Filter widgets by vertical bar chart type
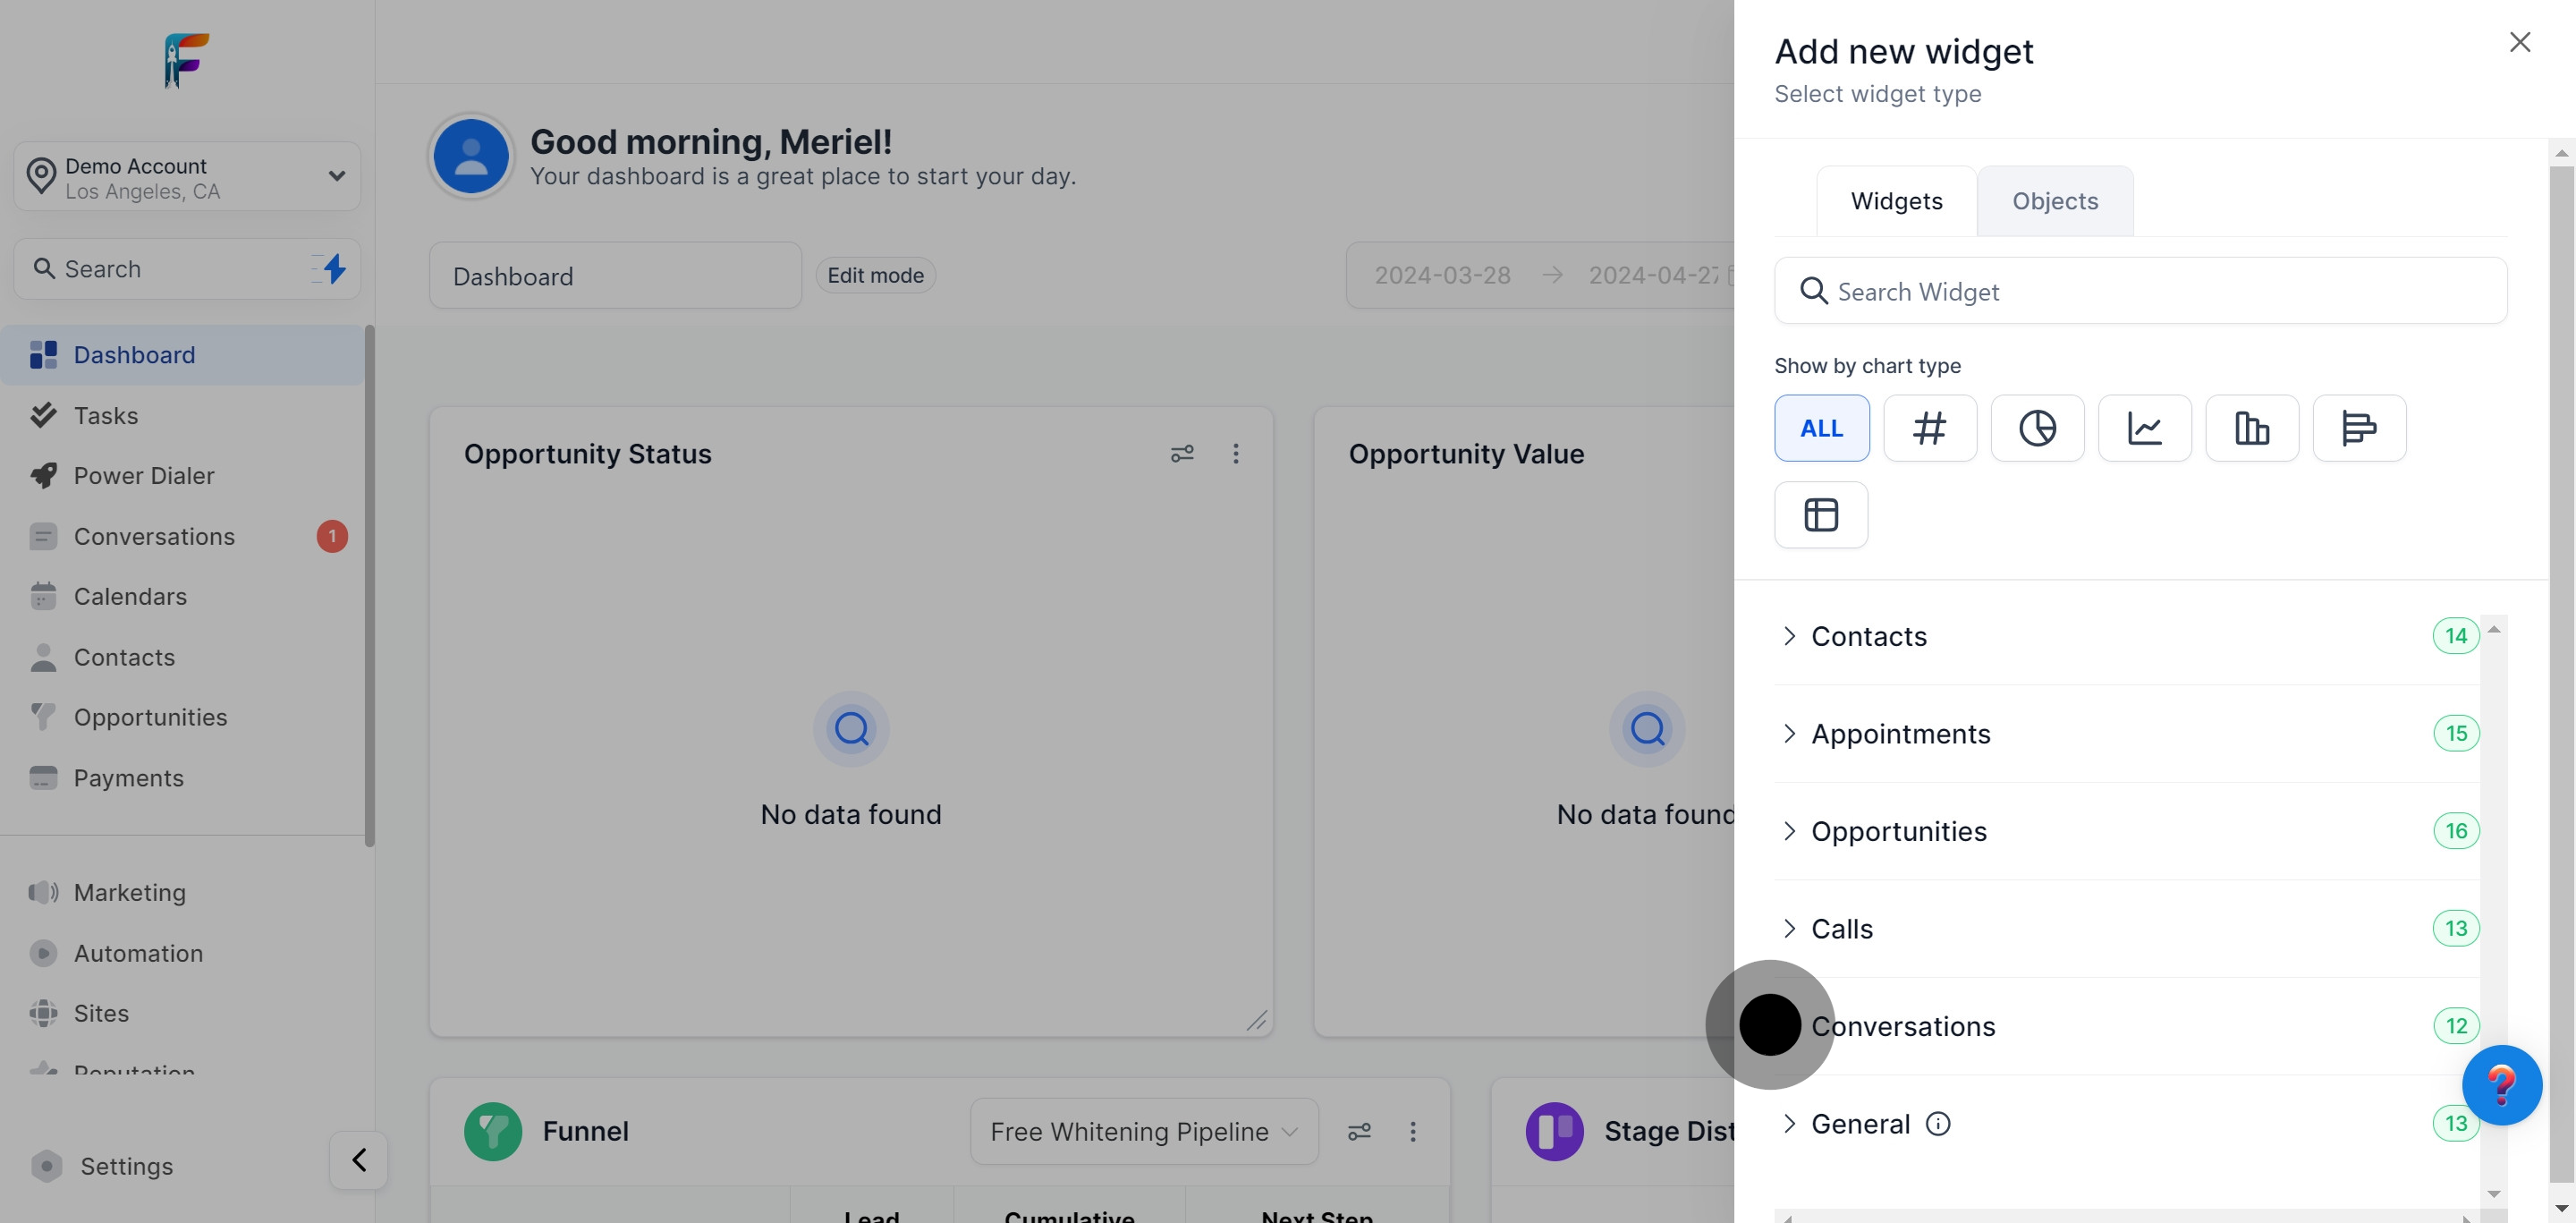This screenshot has width=2576, height=1223. point(2251,428)
